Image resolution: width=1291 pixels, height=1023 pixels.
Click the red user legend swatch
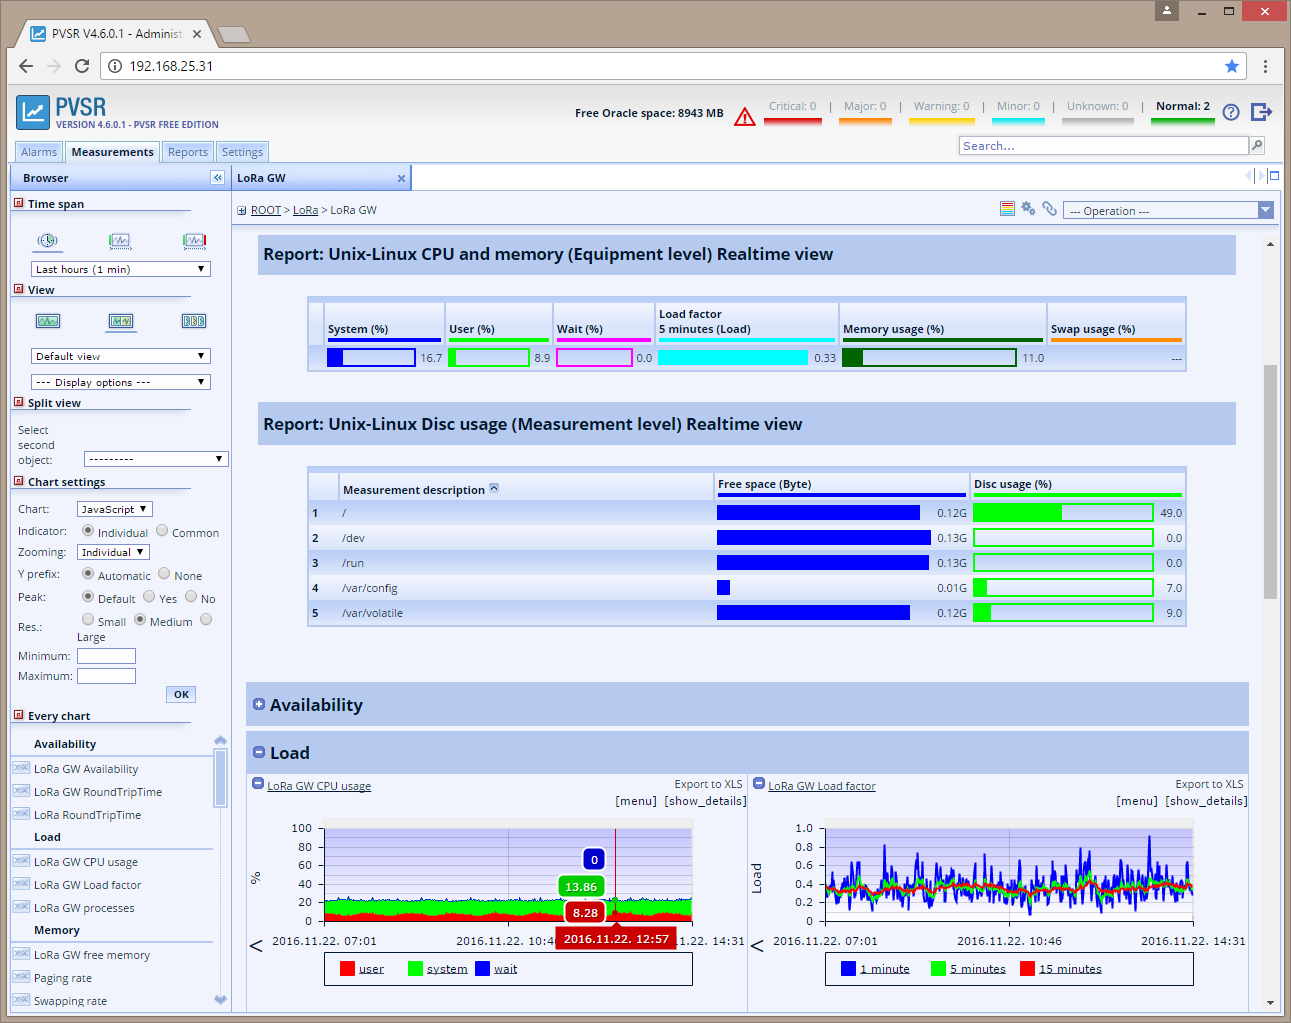click(347, 968)
